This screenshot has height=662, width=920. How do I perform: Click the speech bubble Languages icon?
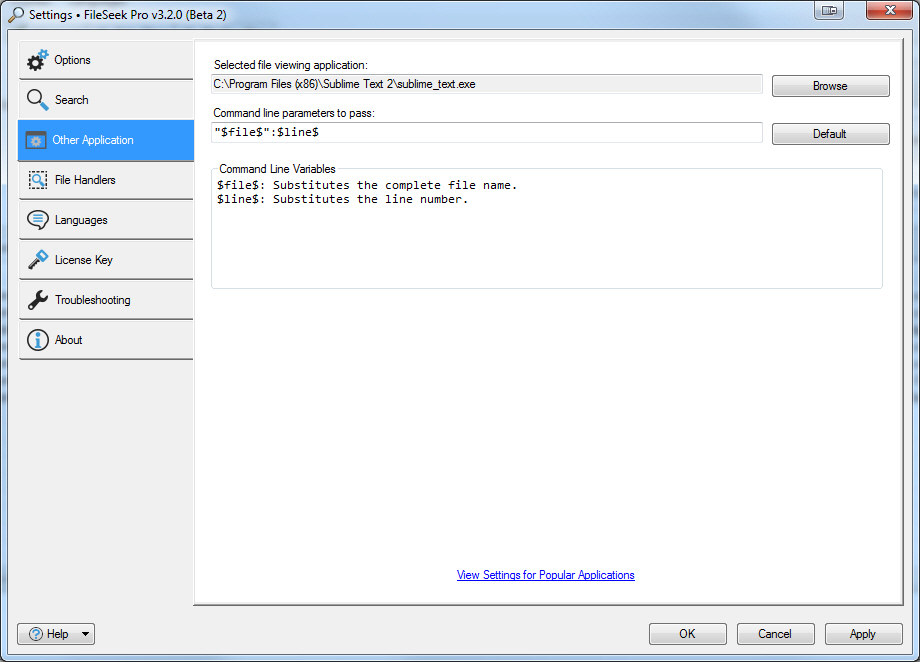click(x=37, y=220)
